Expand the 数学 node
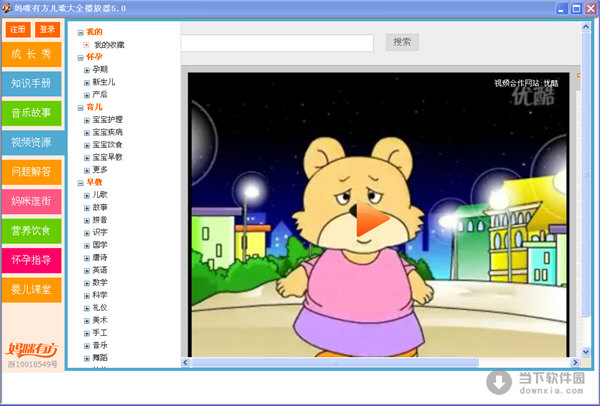The width and height of the screenshot is (600, 406). pos(87,283)
